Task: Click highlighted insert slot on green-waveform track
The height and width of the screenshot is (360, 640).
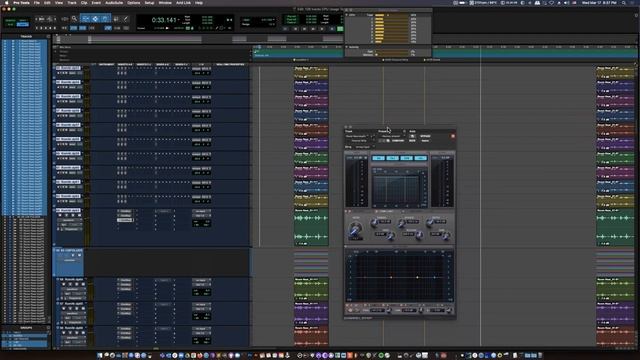Action: [125, 220]
